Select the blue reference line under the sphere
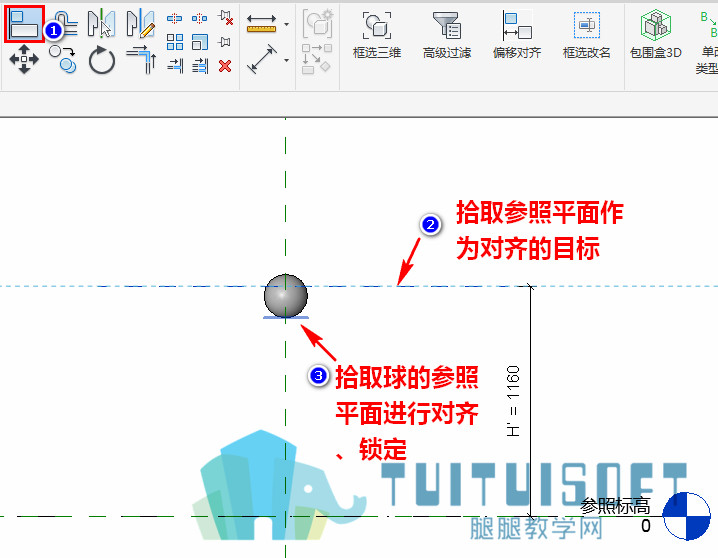 (286, 317)
